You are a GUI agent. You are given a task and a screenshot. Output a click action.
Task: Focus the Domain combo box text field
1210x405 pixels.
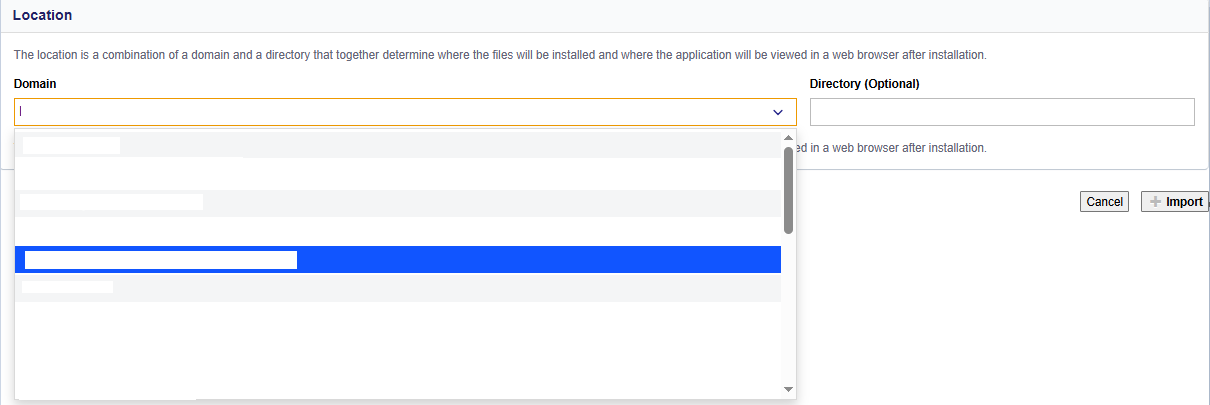(x=390, y=112)
